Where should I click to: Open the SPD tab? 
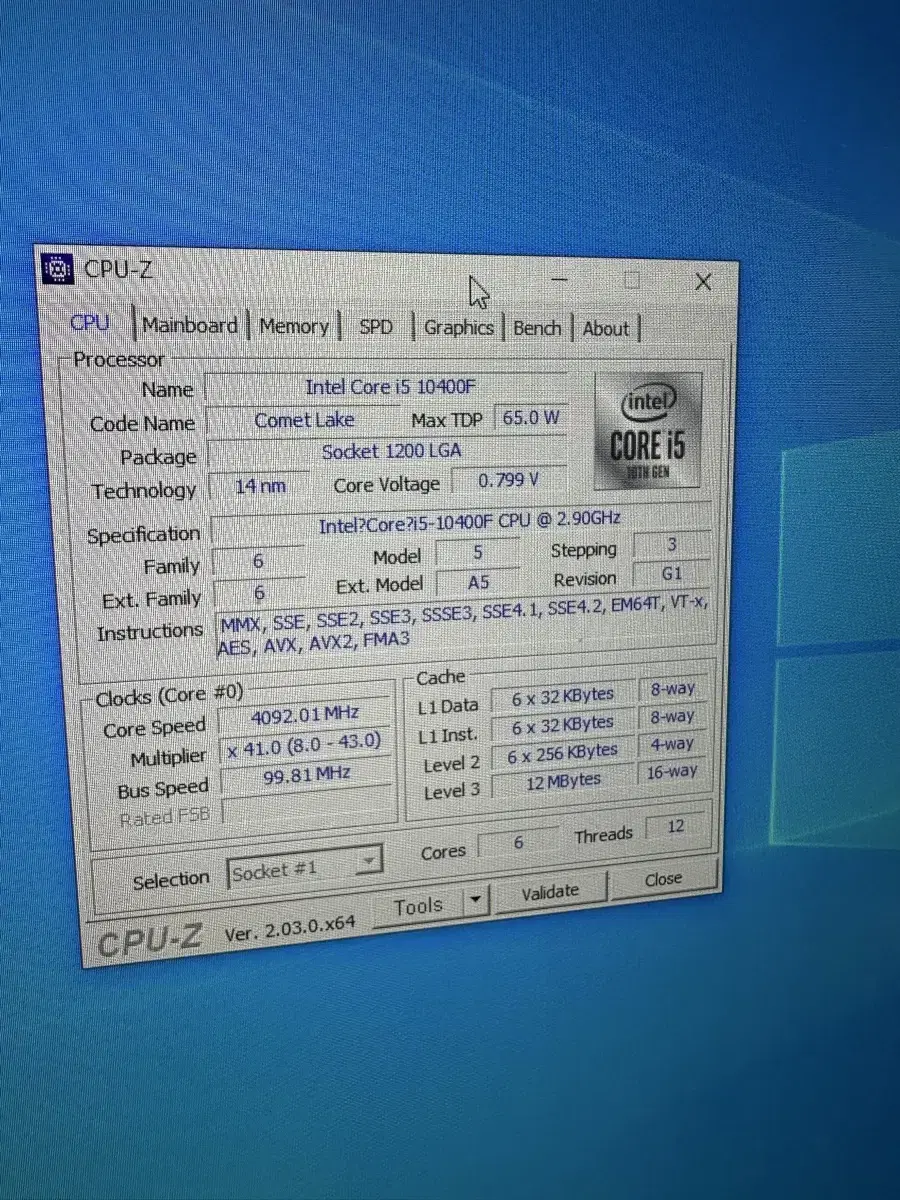[x=376, y=327]
